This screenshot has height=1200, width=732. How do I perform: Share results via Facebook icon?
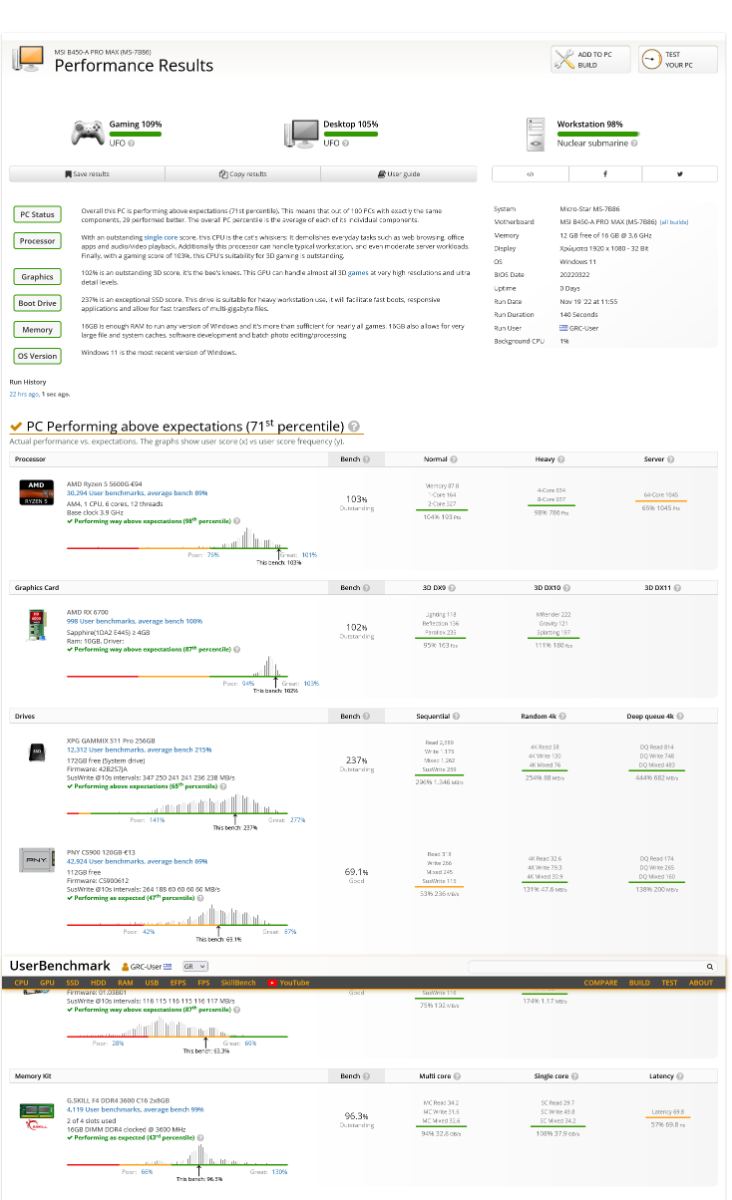click(605, 174)
